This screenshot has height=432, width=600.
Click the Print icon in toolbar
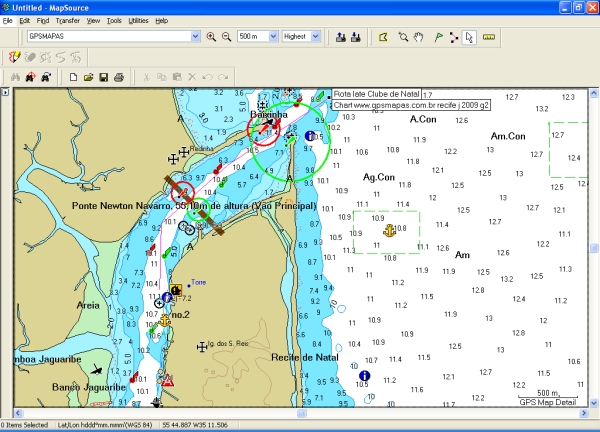[x=118, y=76]
